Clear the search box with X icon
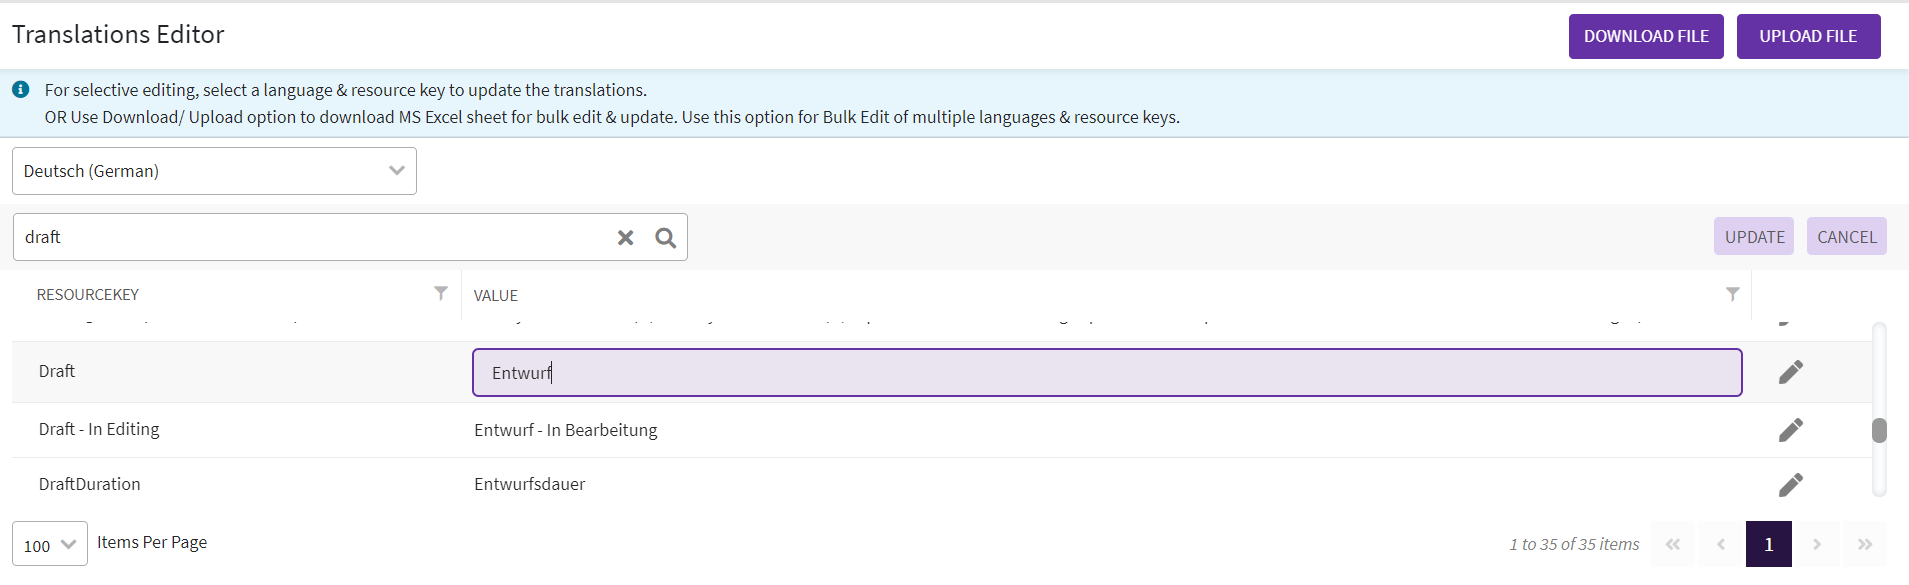 click(x=625, y=238)
